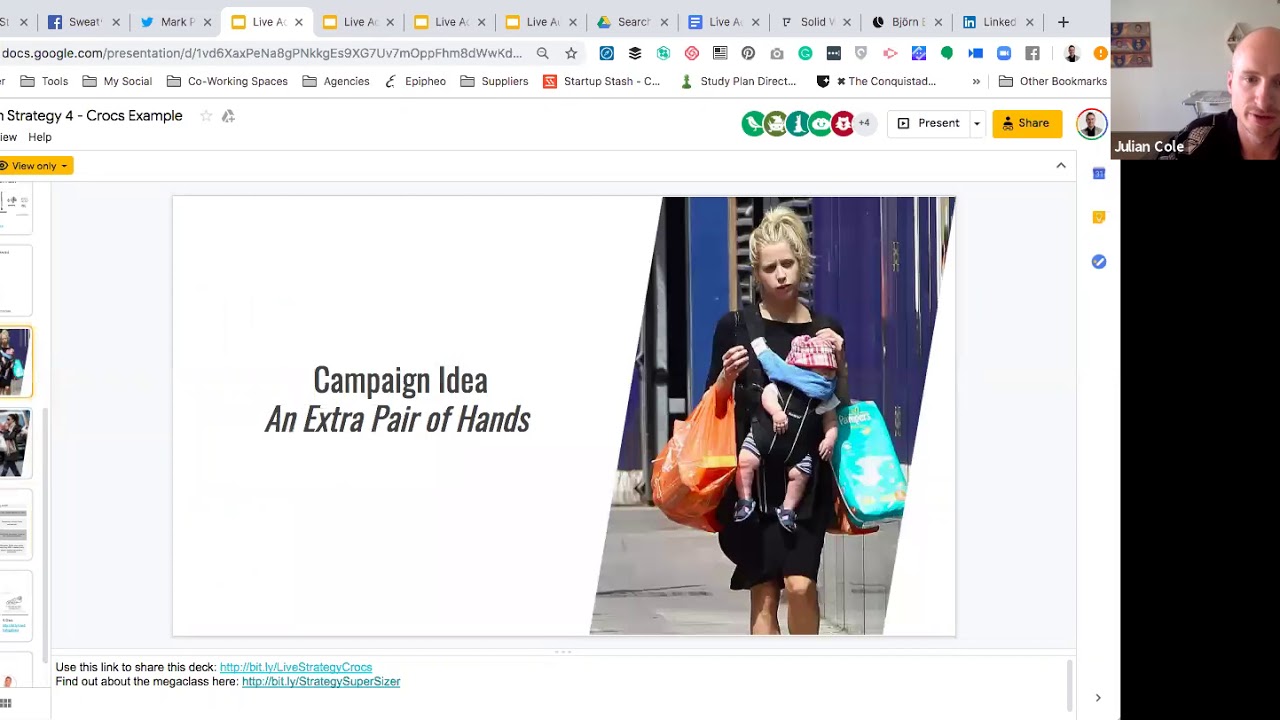Click the newspaper reader extension icon
The width and height of the screenshot is (1280, 720).
[x=720, y=53]
